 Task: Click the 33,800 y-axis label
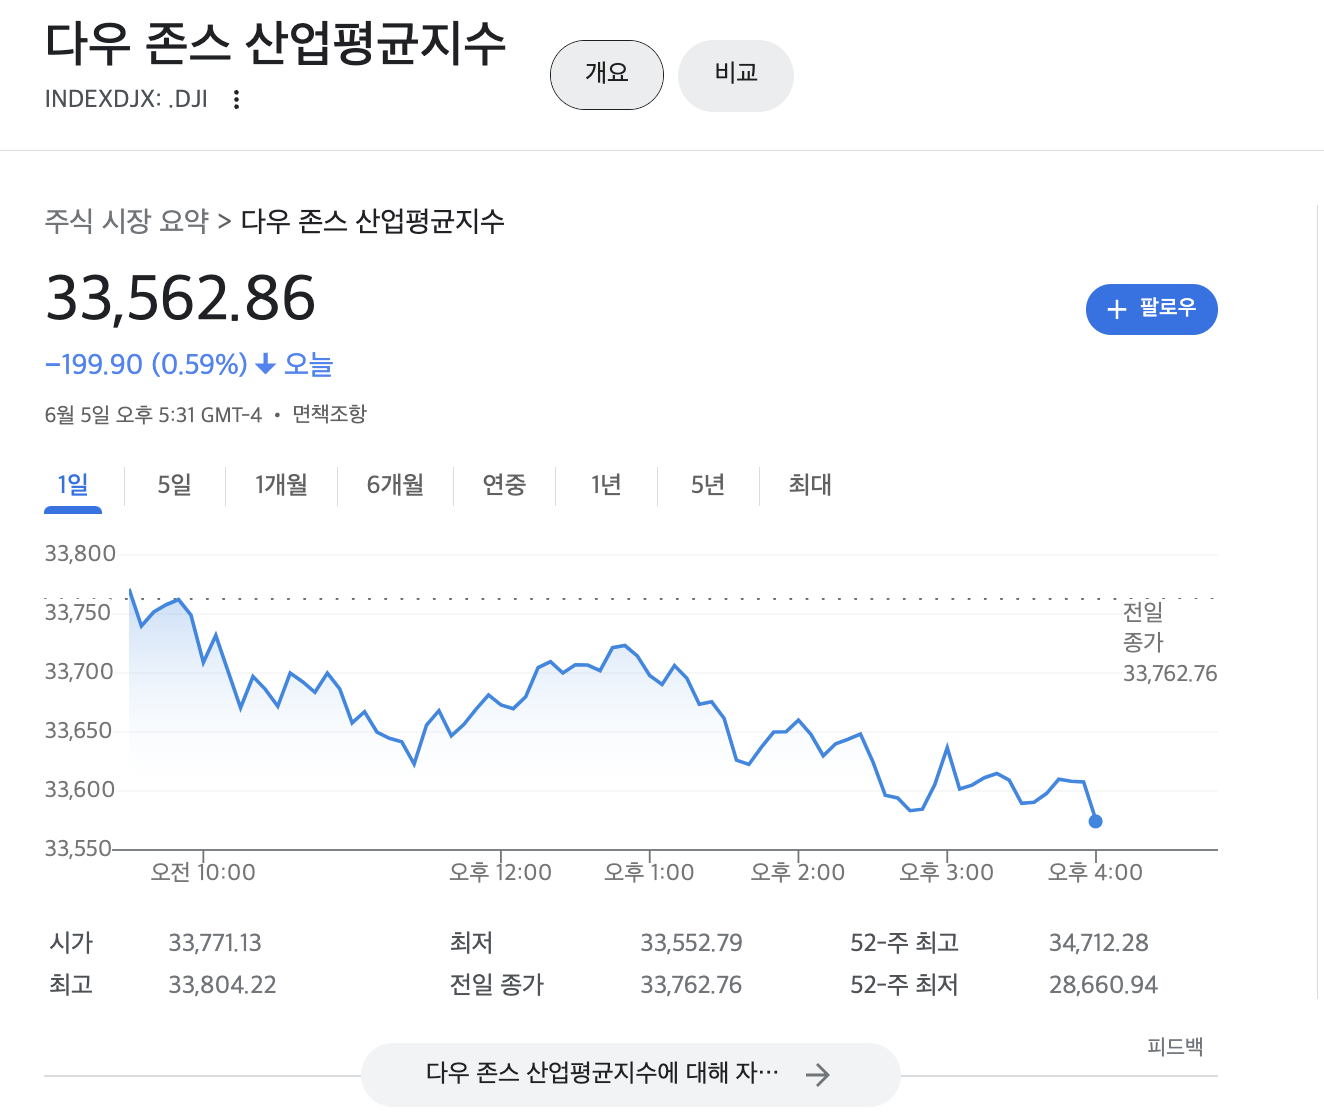[80, 554]
